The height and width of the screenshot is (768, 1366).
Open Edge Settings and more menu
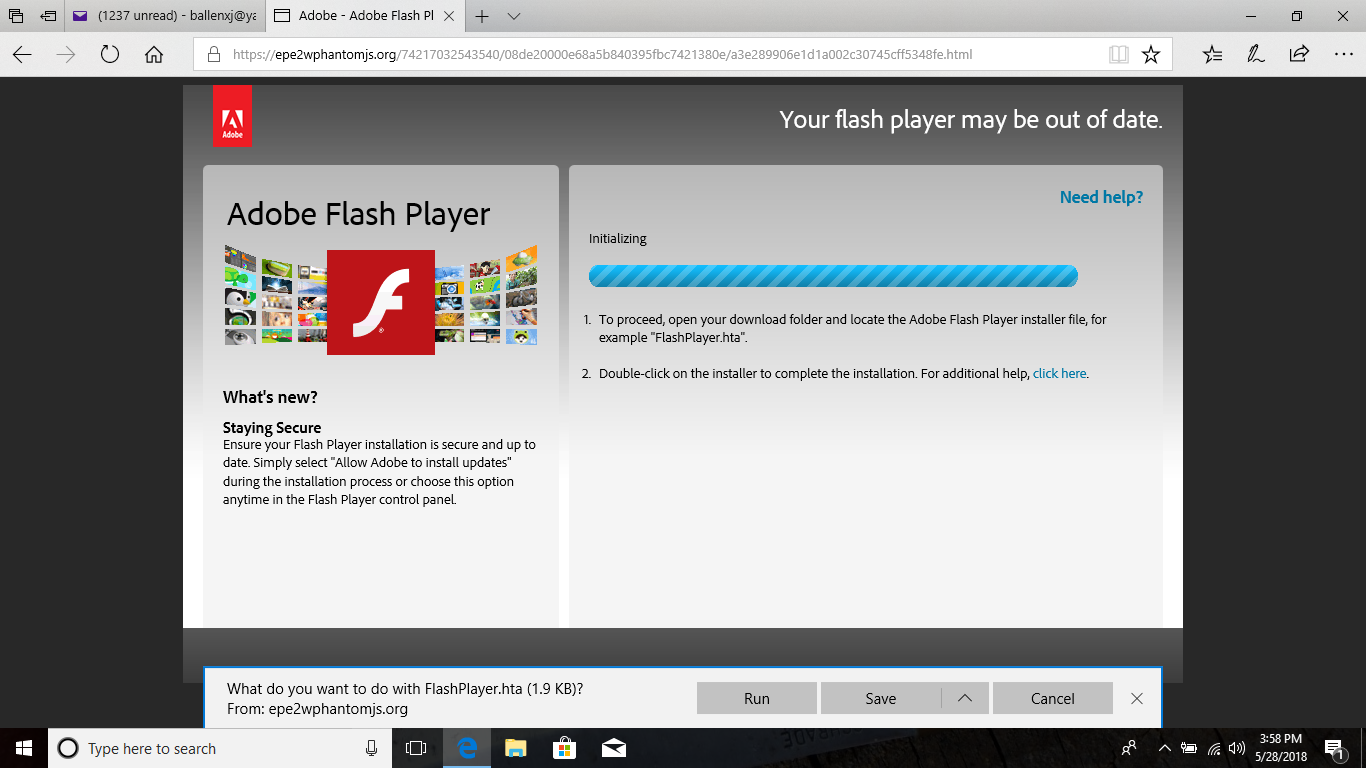click(x=1343, y=55)
